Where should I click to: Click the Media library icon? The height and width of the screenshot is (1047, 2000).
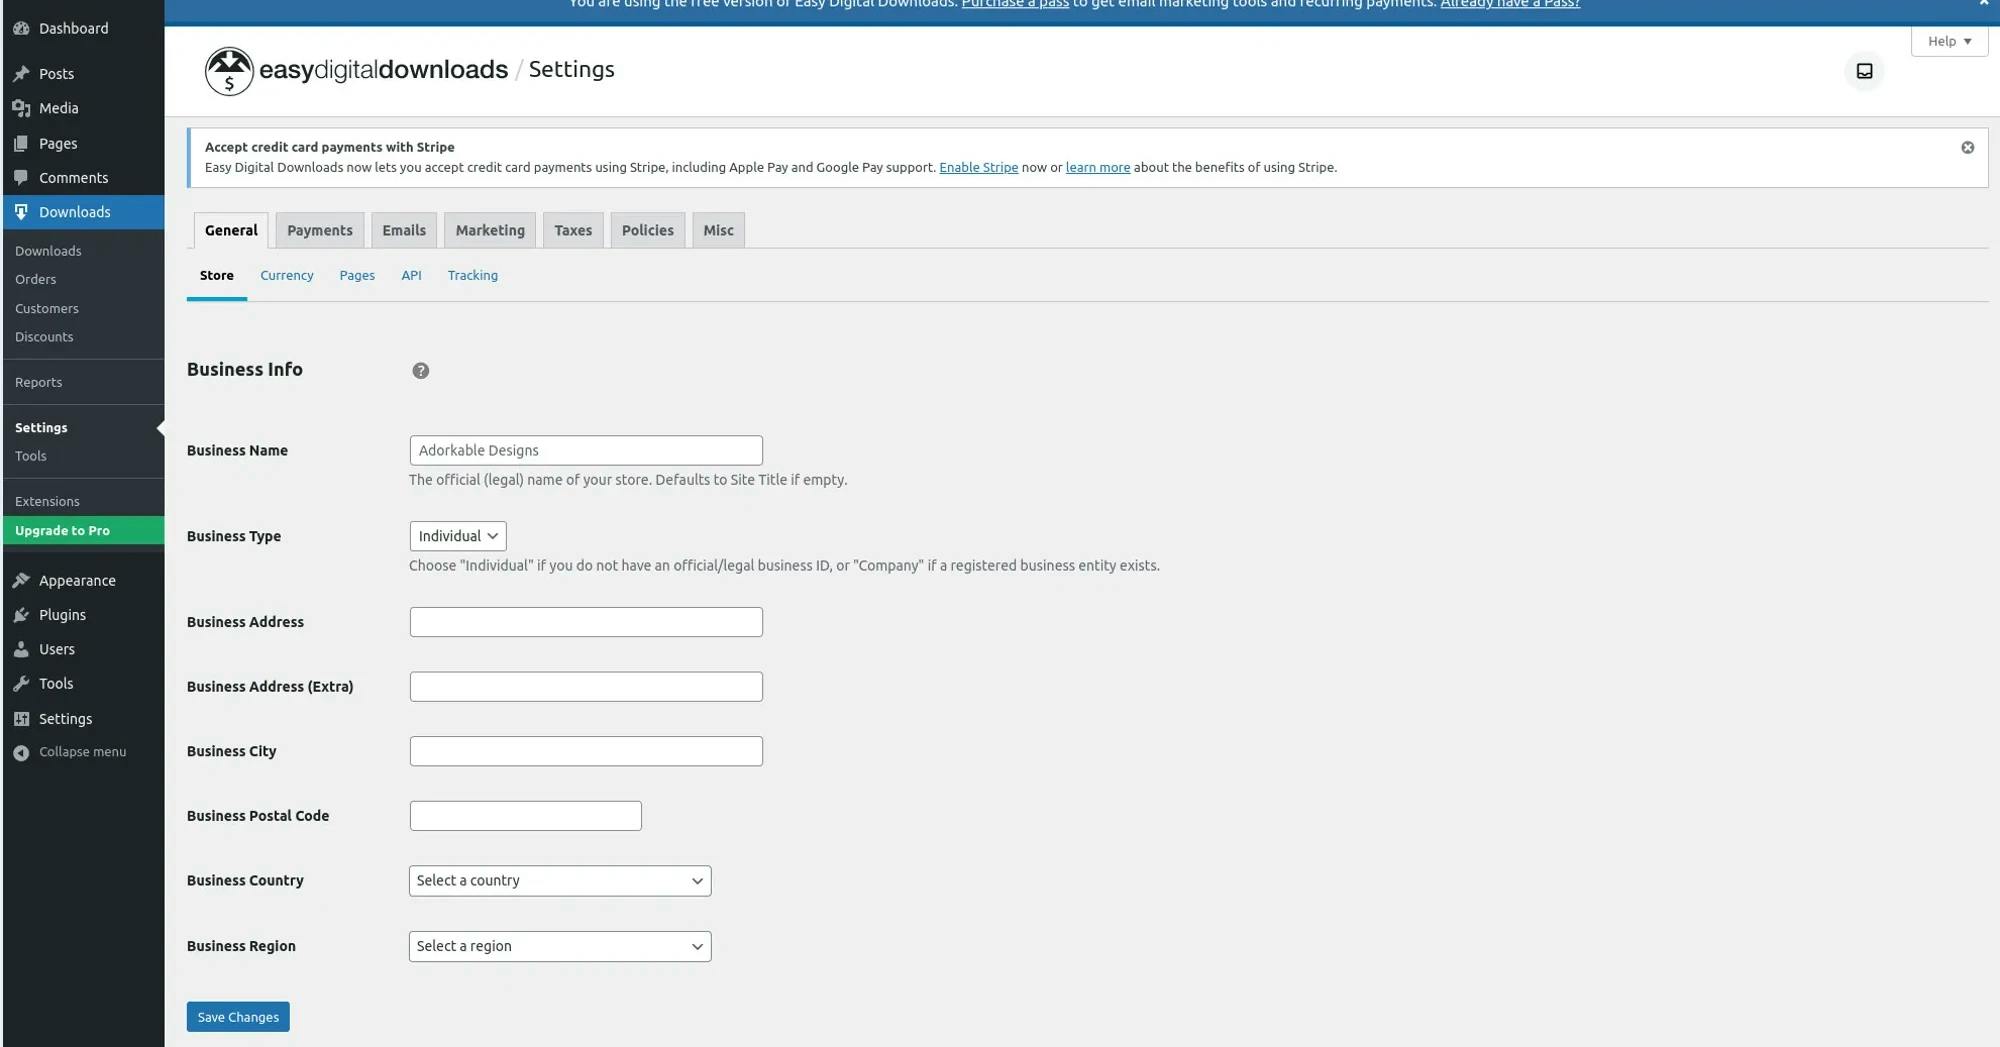(21, 108)
